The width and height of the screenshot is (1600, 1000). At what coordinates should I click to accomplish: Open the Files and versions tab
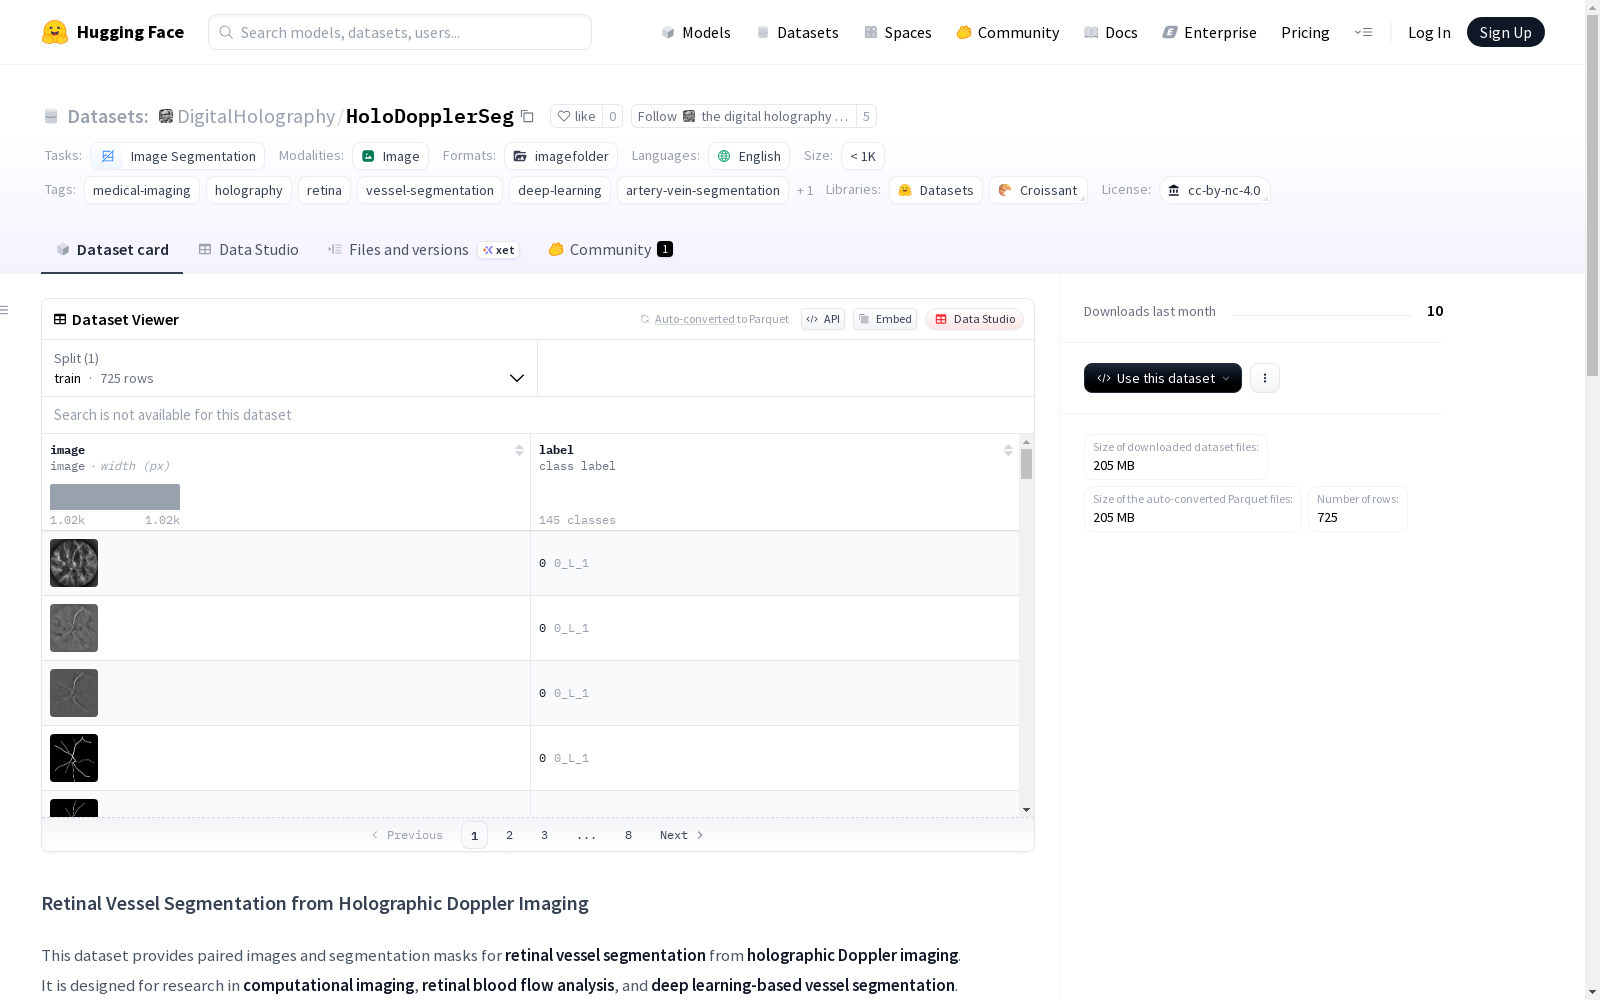[423, 250]
